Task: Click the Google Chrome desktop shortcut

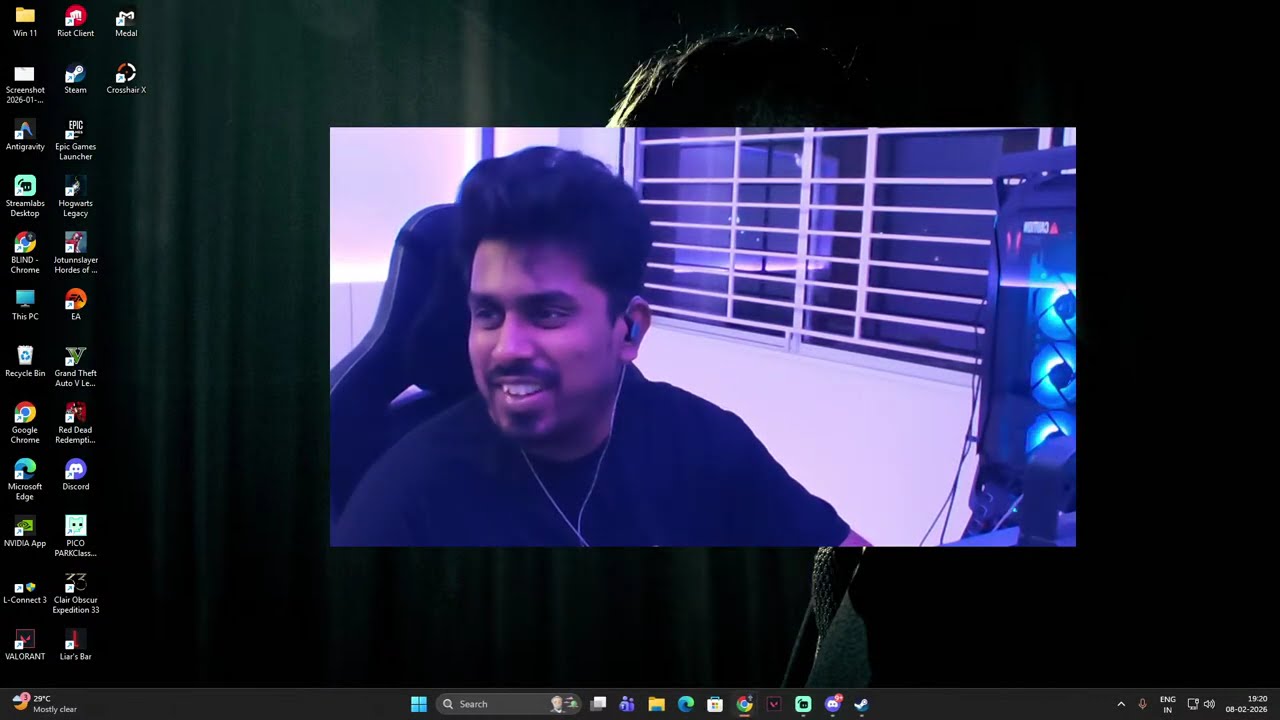Action: point(25,424)
